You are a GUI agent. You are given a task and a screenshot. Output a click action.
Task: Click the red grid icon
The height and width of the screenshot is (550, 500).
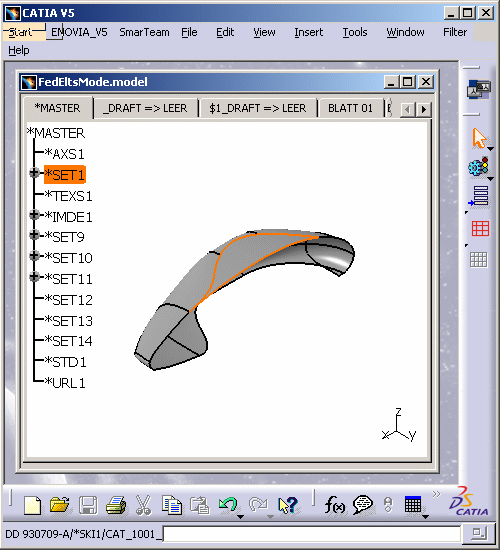coord(480,229)
